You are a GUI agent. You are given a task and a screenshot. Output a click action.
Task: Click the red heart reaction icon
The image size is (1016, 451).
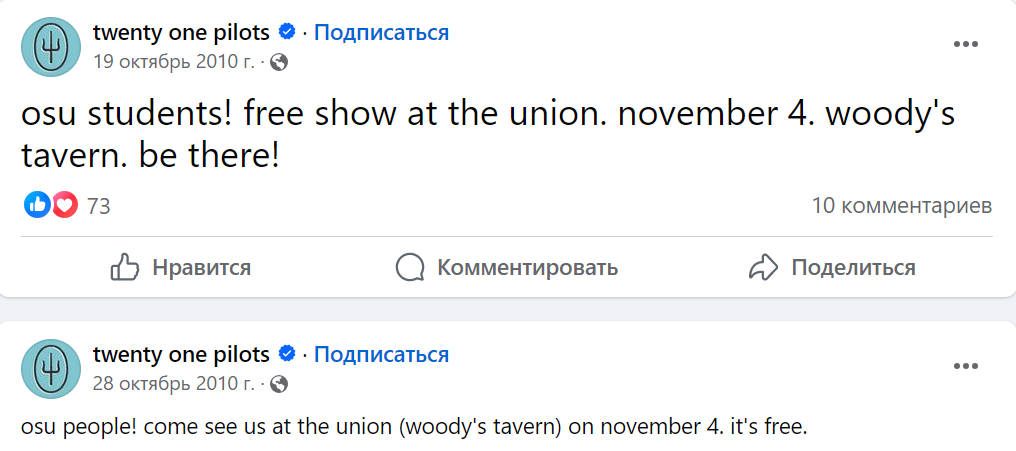[x=65, y=206]
